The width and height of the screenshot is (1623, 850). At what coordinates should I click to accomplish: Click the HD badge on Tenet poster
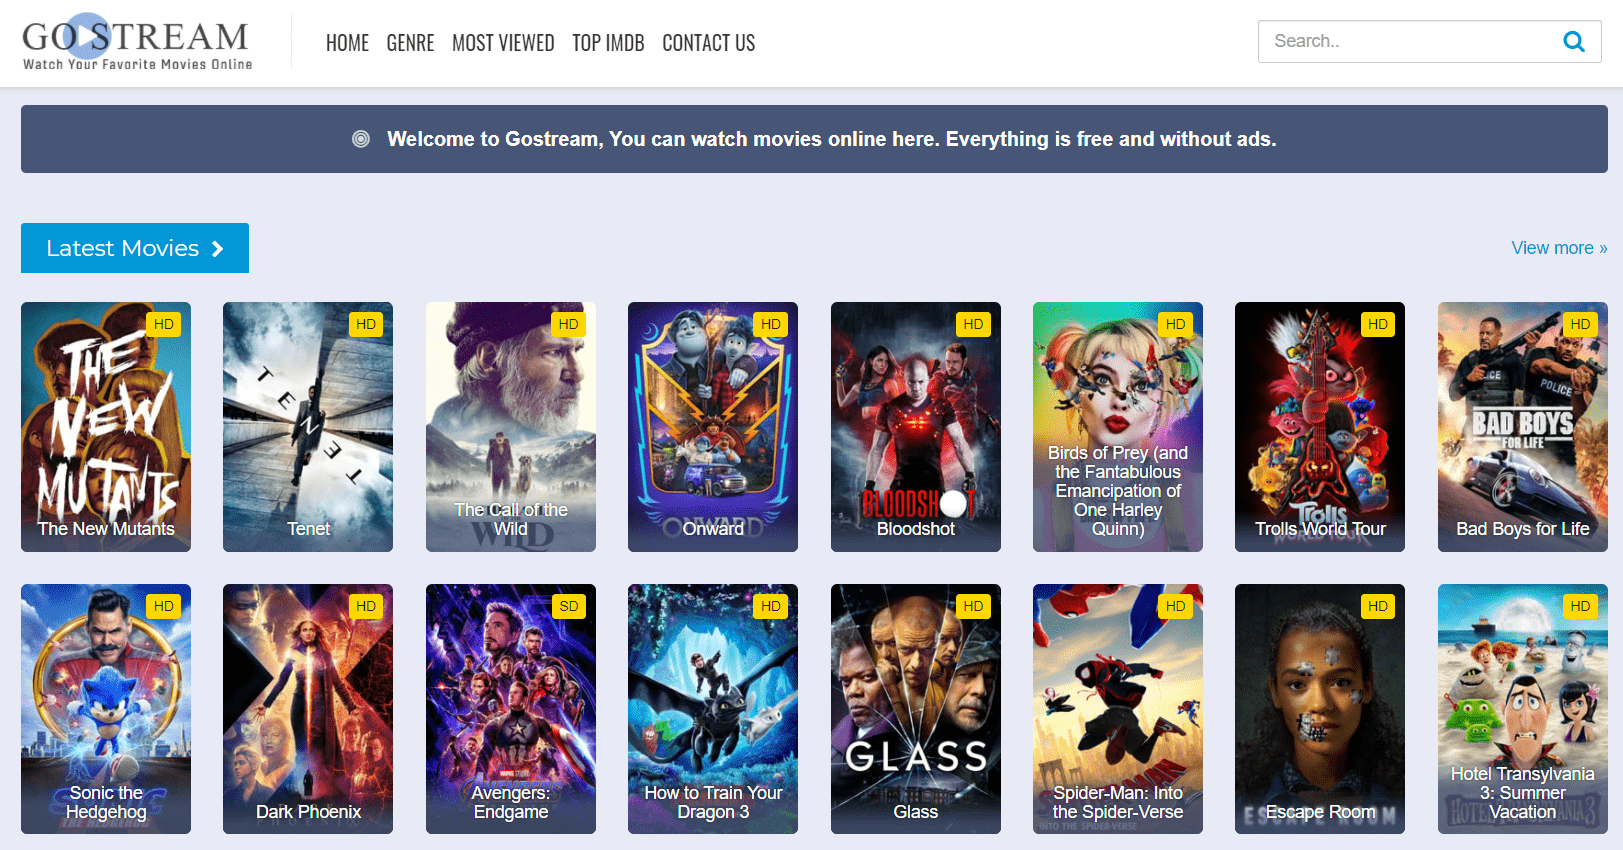pos(366,324)
